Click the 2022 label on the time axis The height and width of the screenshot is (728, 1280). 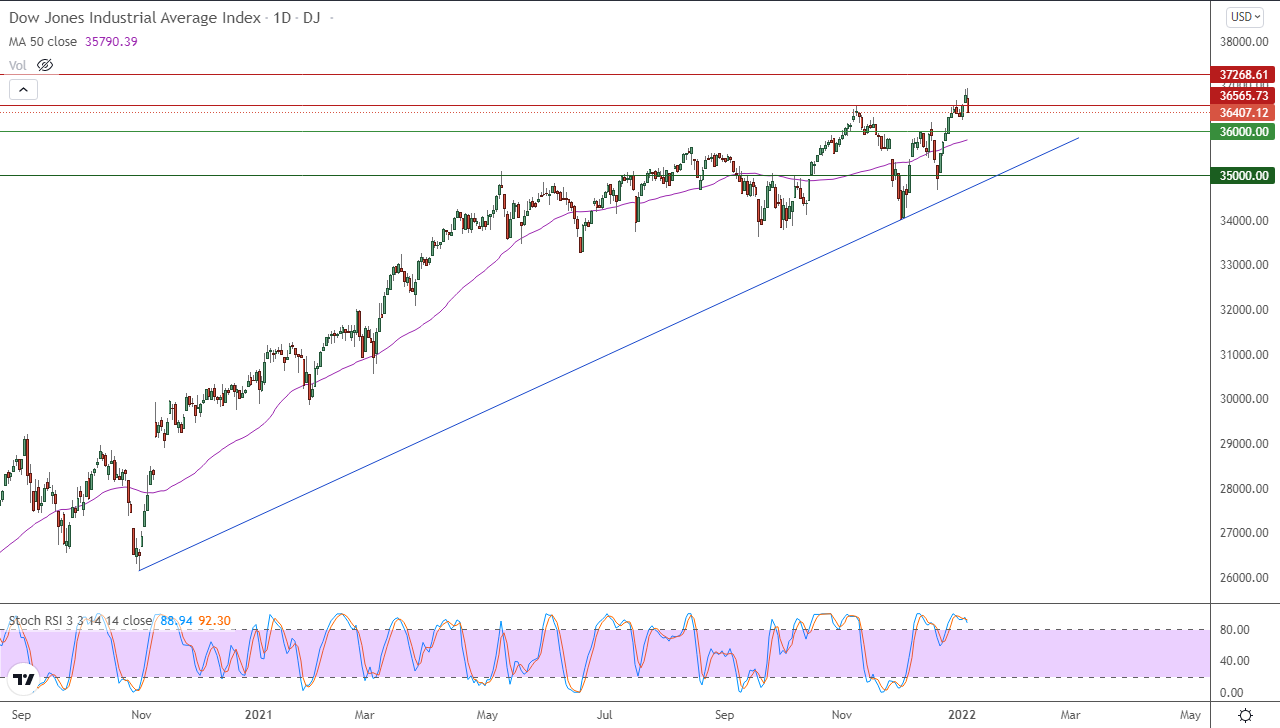click(x=961, y=716)
